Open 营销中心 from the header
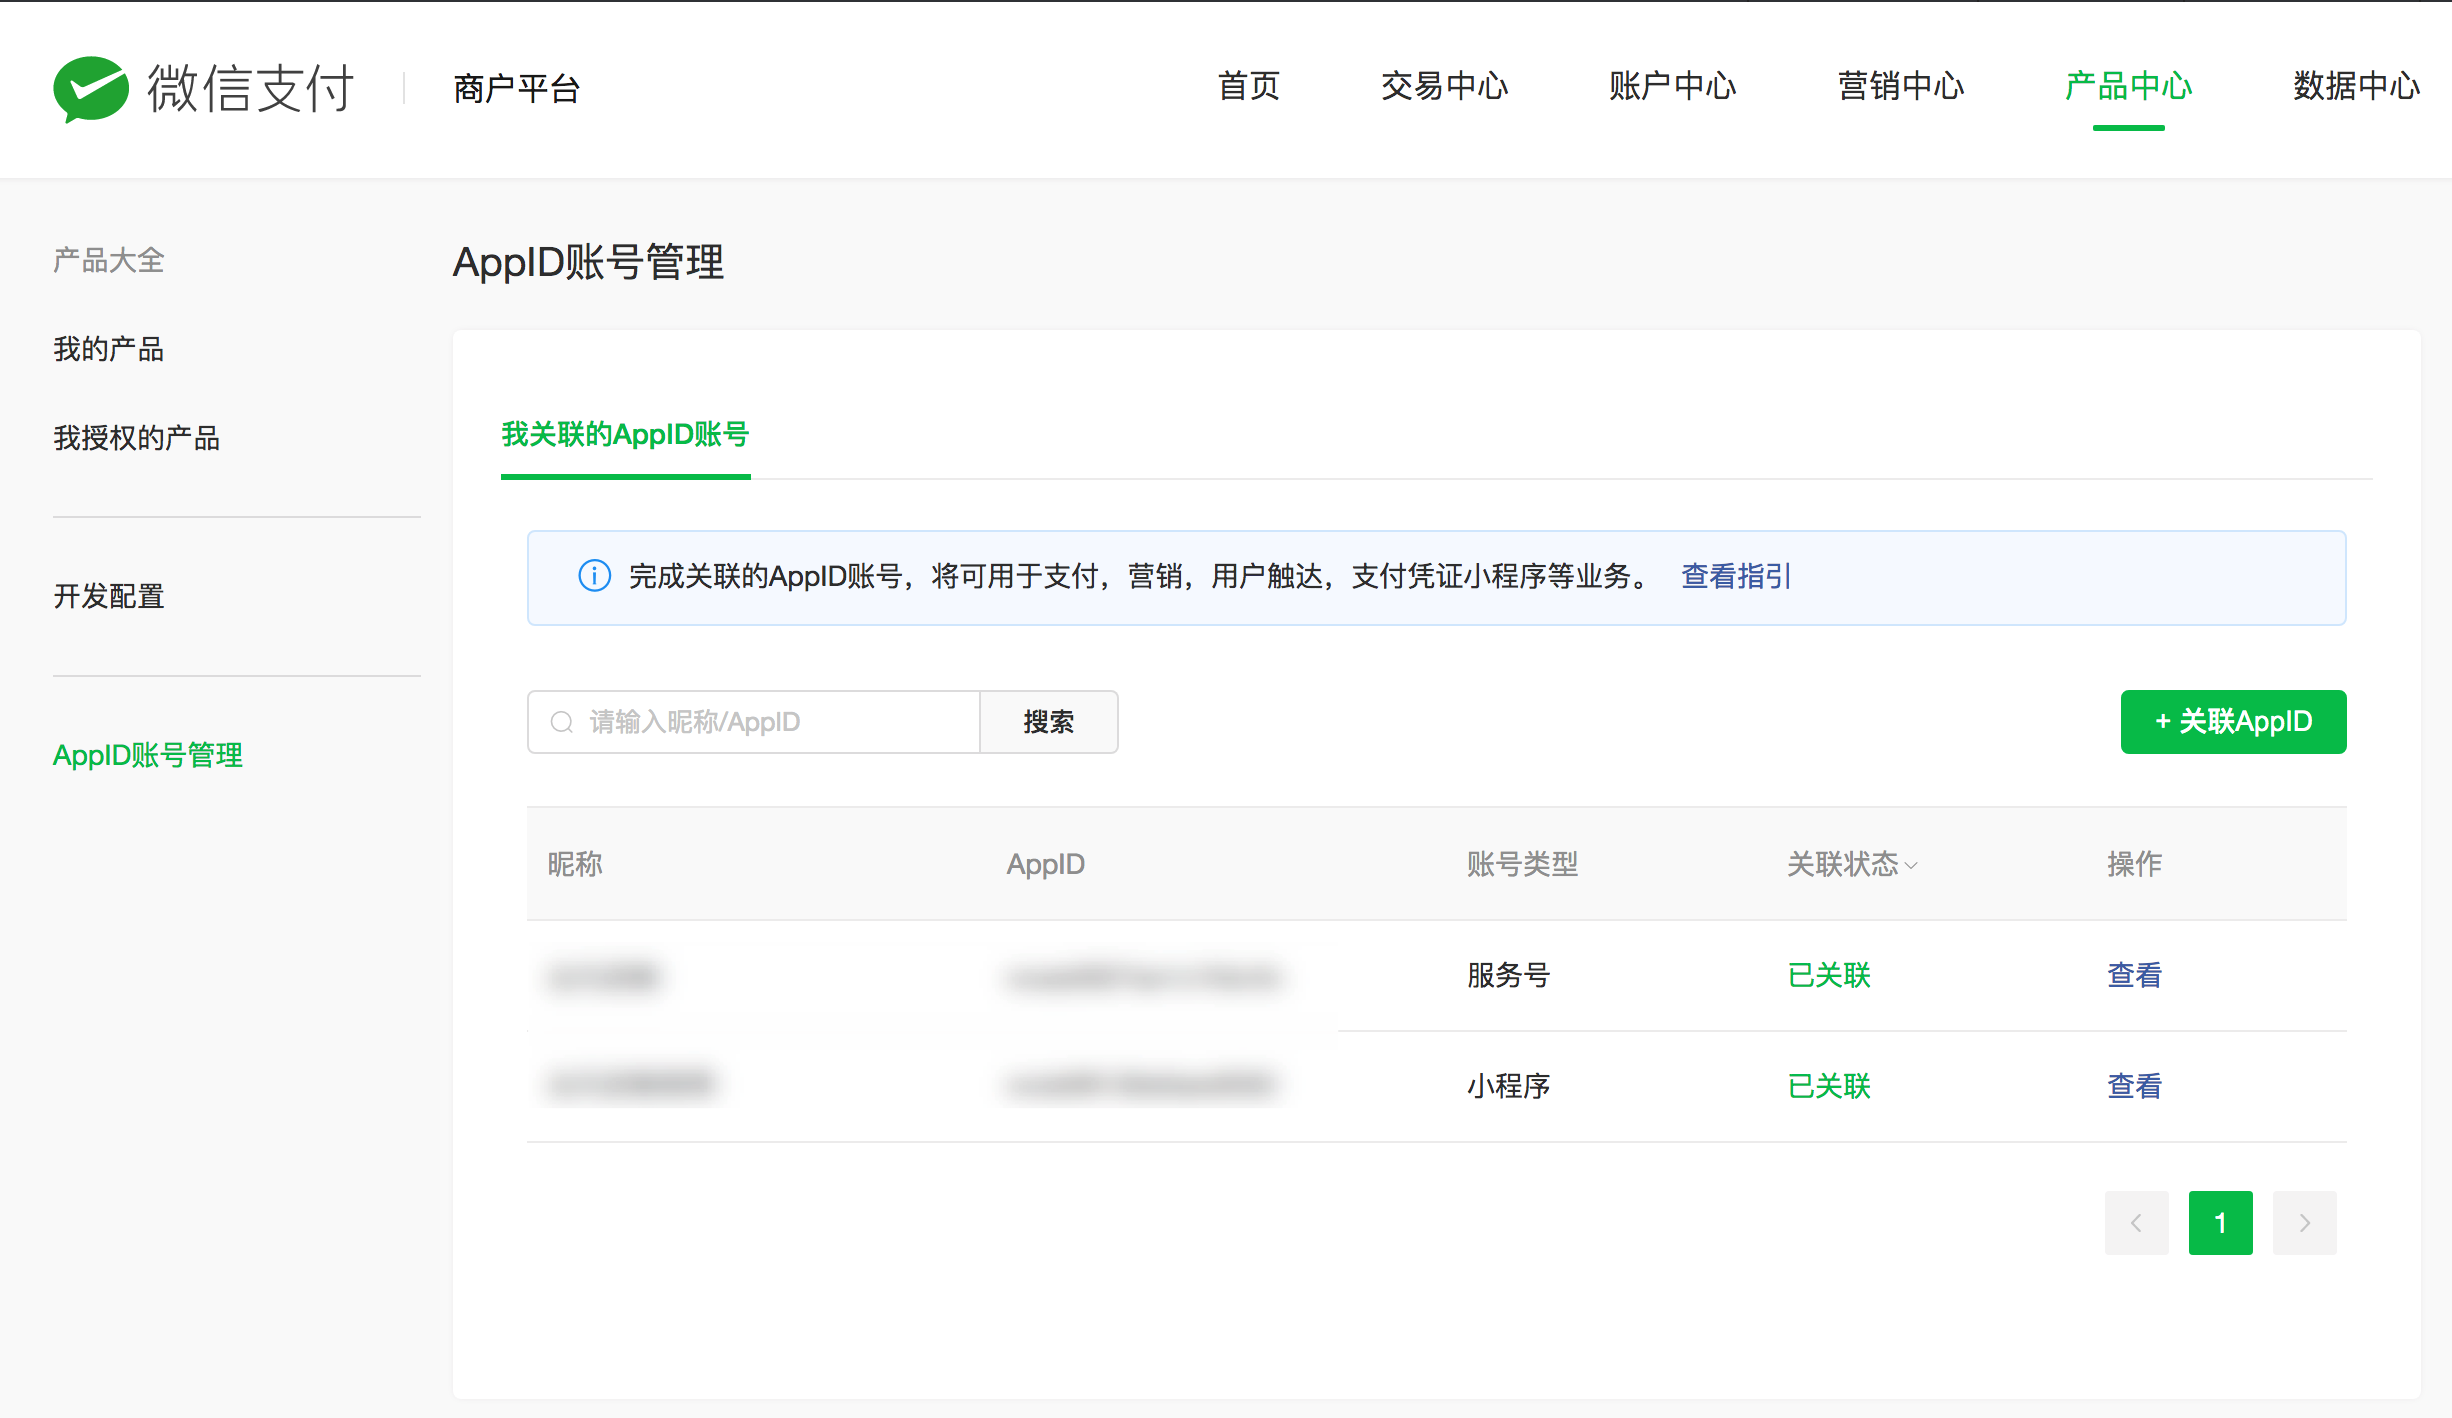The image size is (2452, 1418). [x=1900, y=86]
